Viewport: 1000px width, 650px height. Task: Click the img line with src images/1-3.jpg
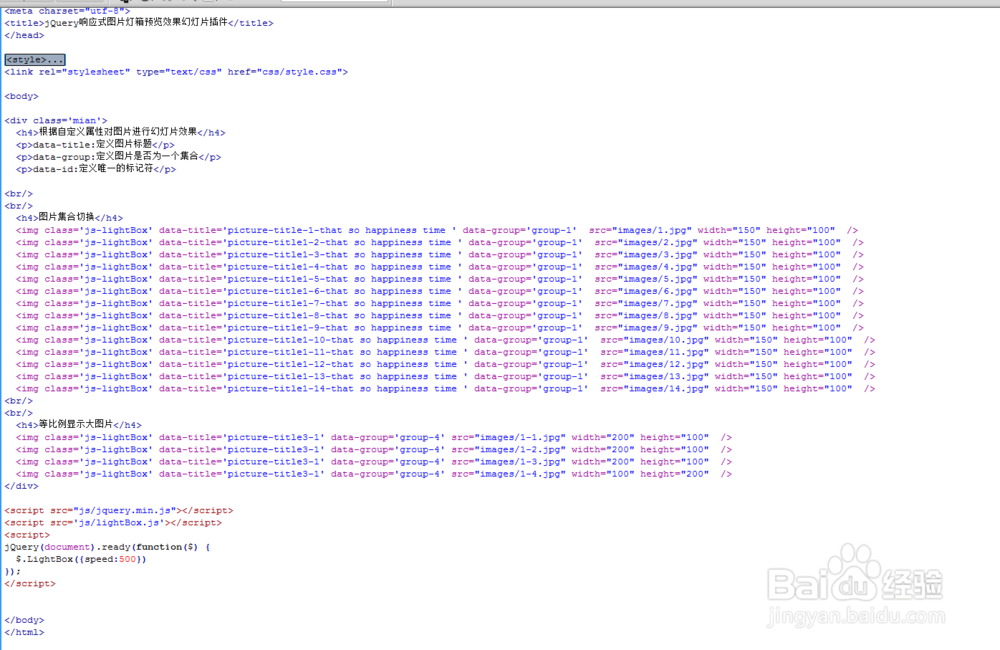coord(374,461)
